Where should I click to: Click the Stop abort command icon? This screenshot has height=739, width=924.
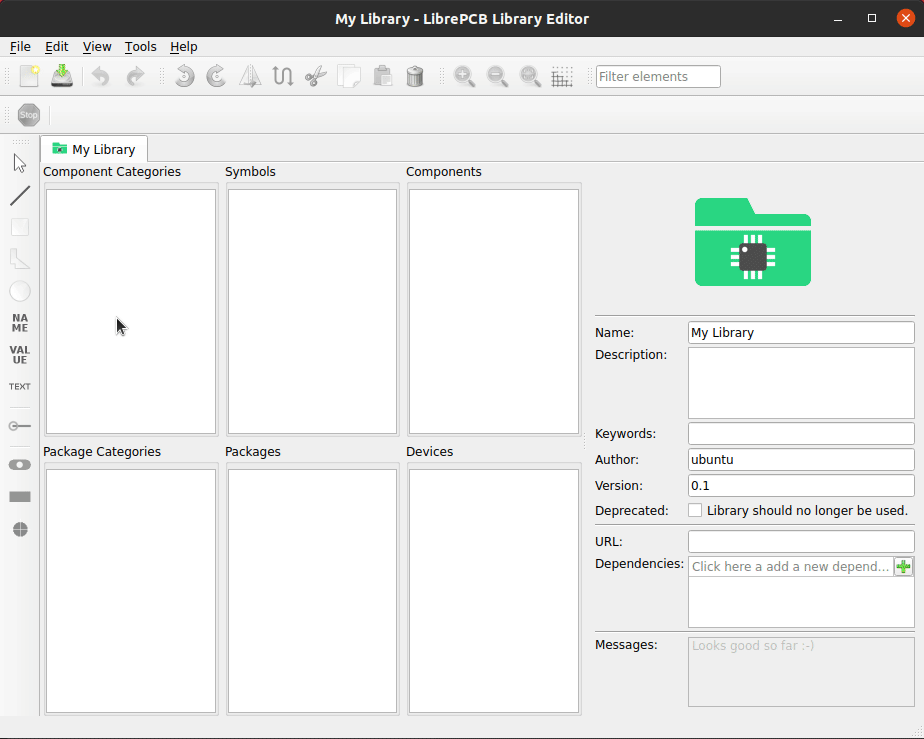coord(29,114)
